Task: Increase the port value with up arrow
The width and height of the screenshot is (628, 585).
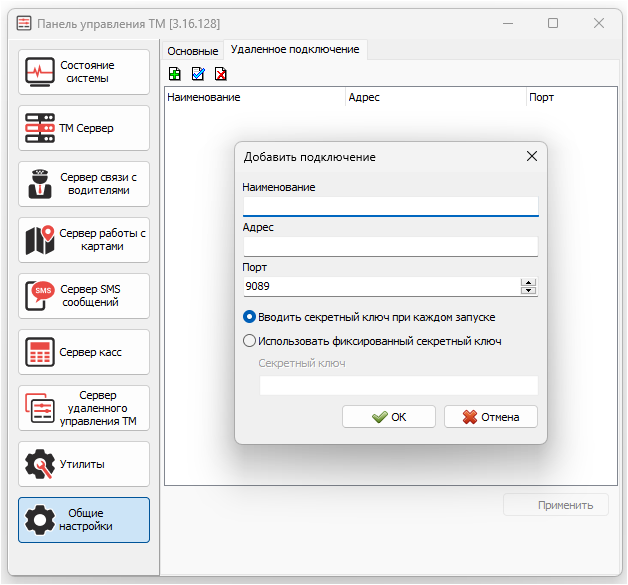Action: click(528, 282)
